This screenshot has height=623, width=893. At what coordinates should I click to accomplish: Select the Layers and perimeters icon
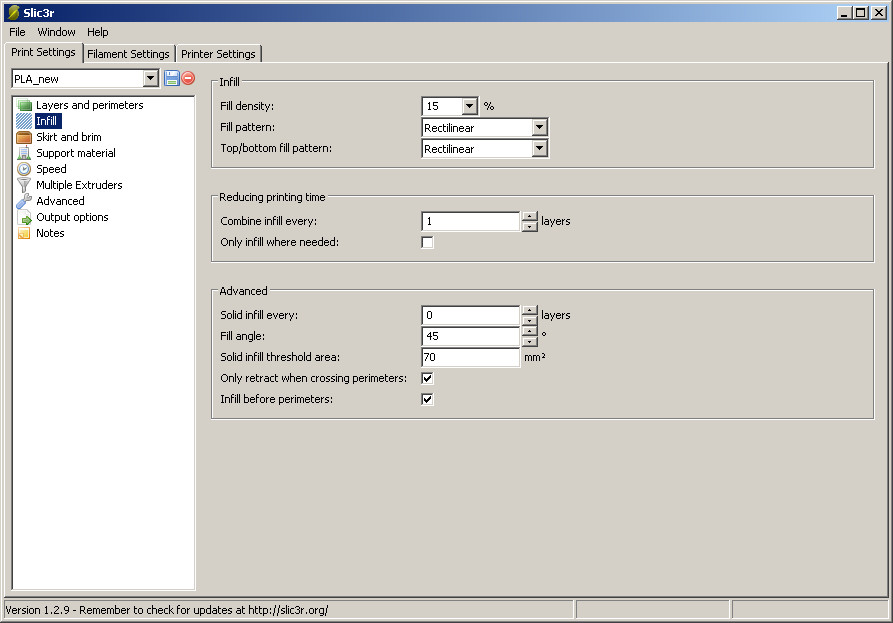tap(24, 105)
